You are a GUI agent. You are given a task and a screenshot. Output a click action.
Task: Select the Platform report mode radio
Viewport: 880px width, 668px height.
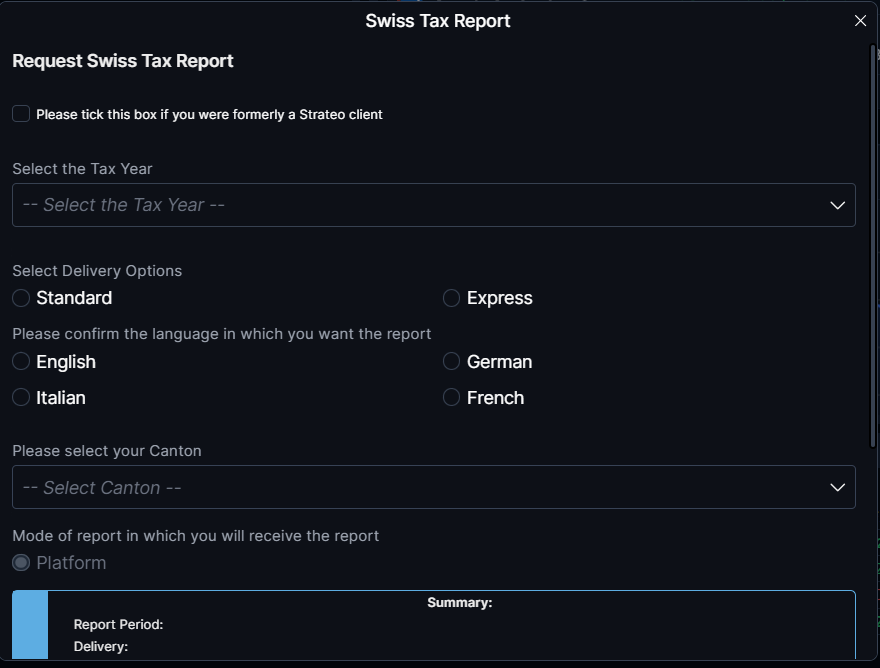coord(21,563)
